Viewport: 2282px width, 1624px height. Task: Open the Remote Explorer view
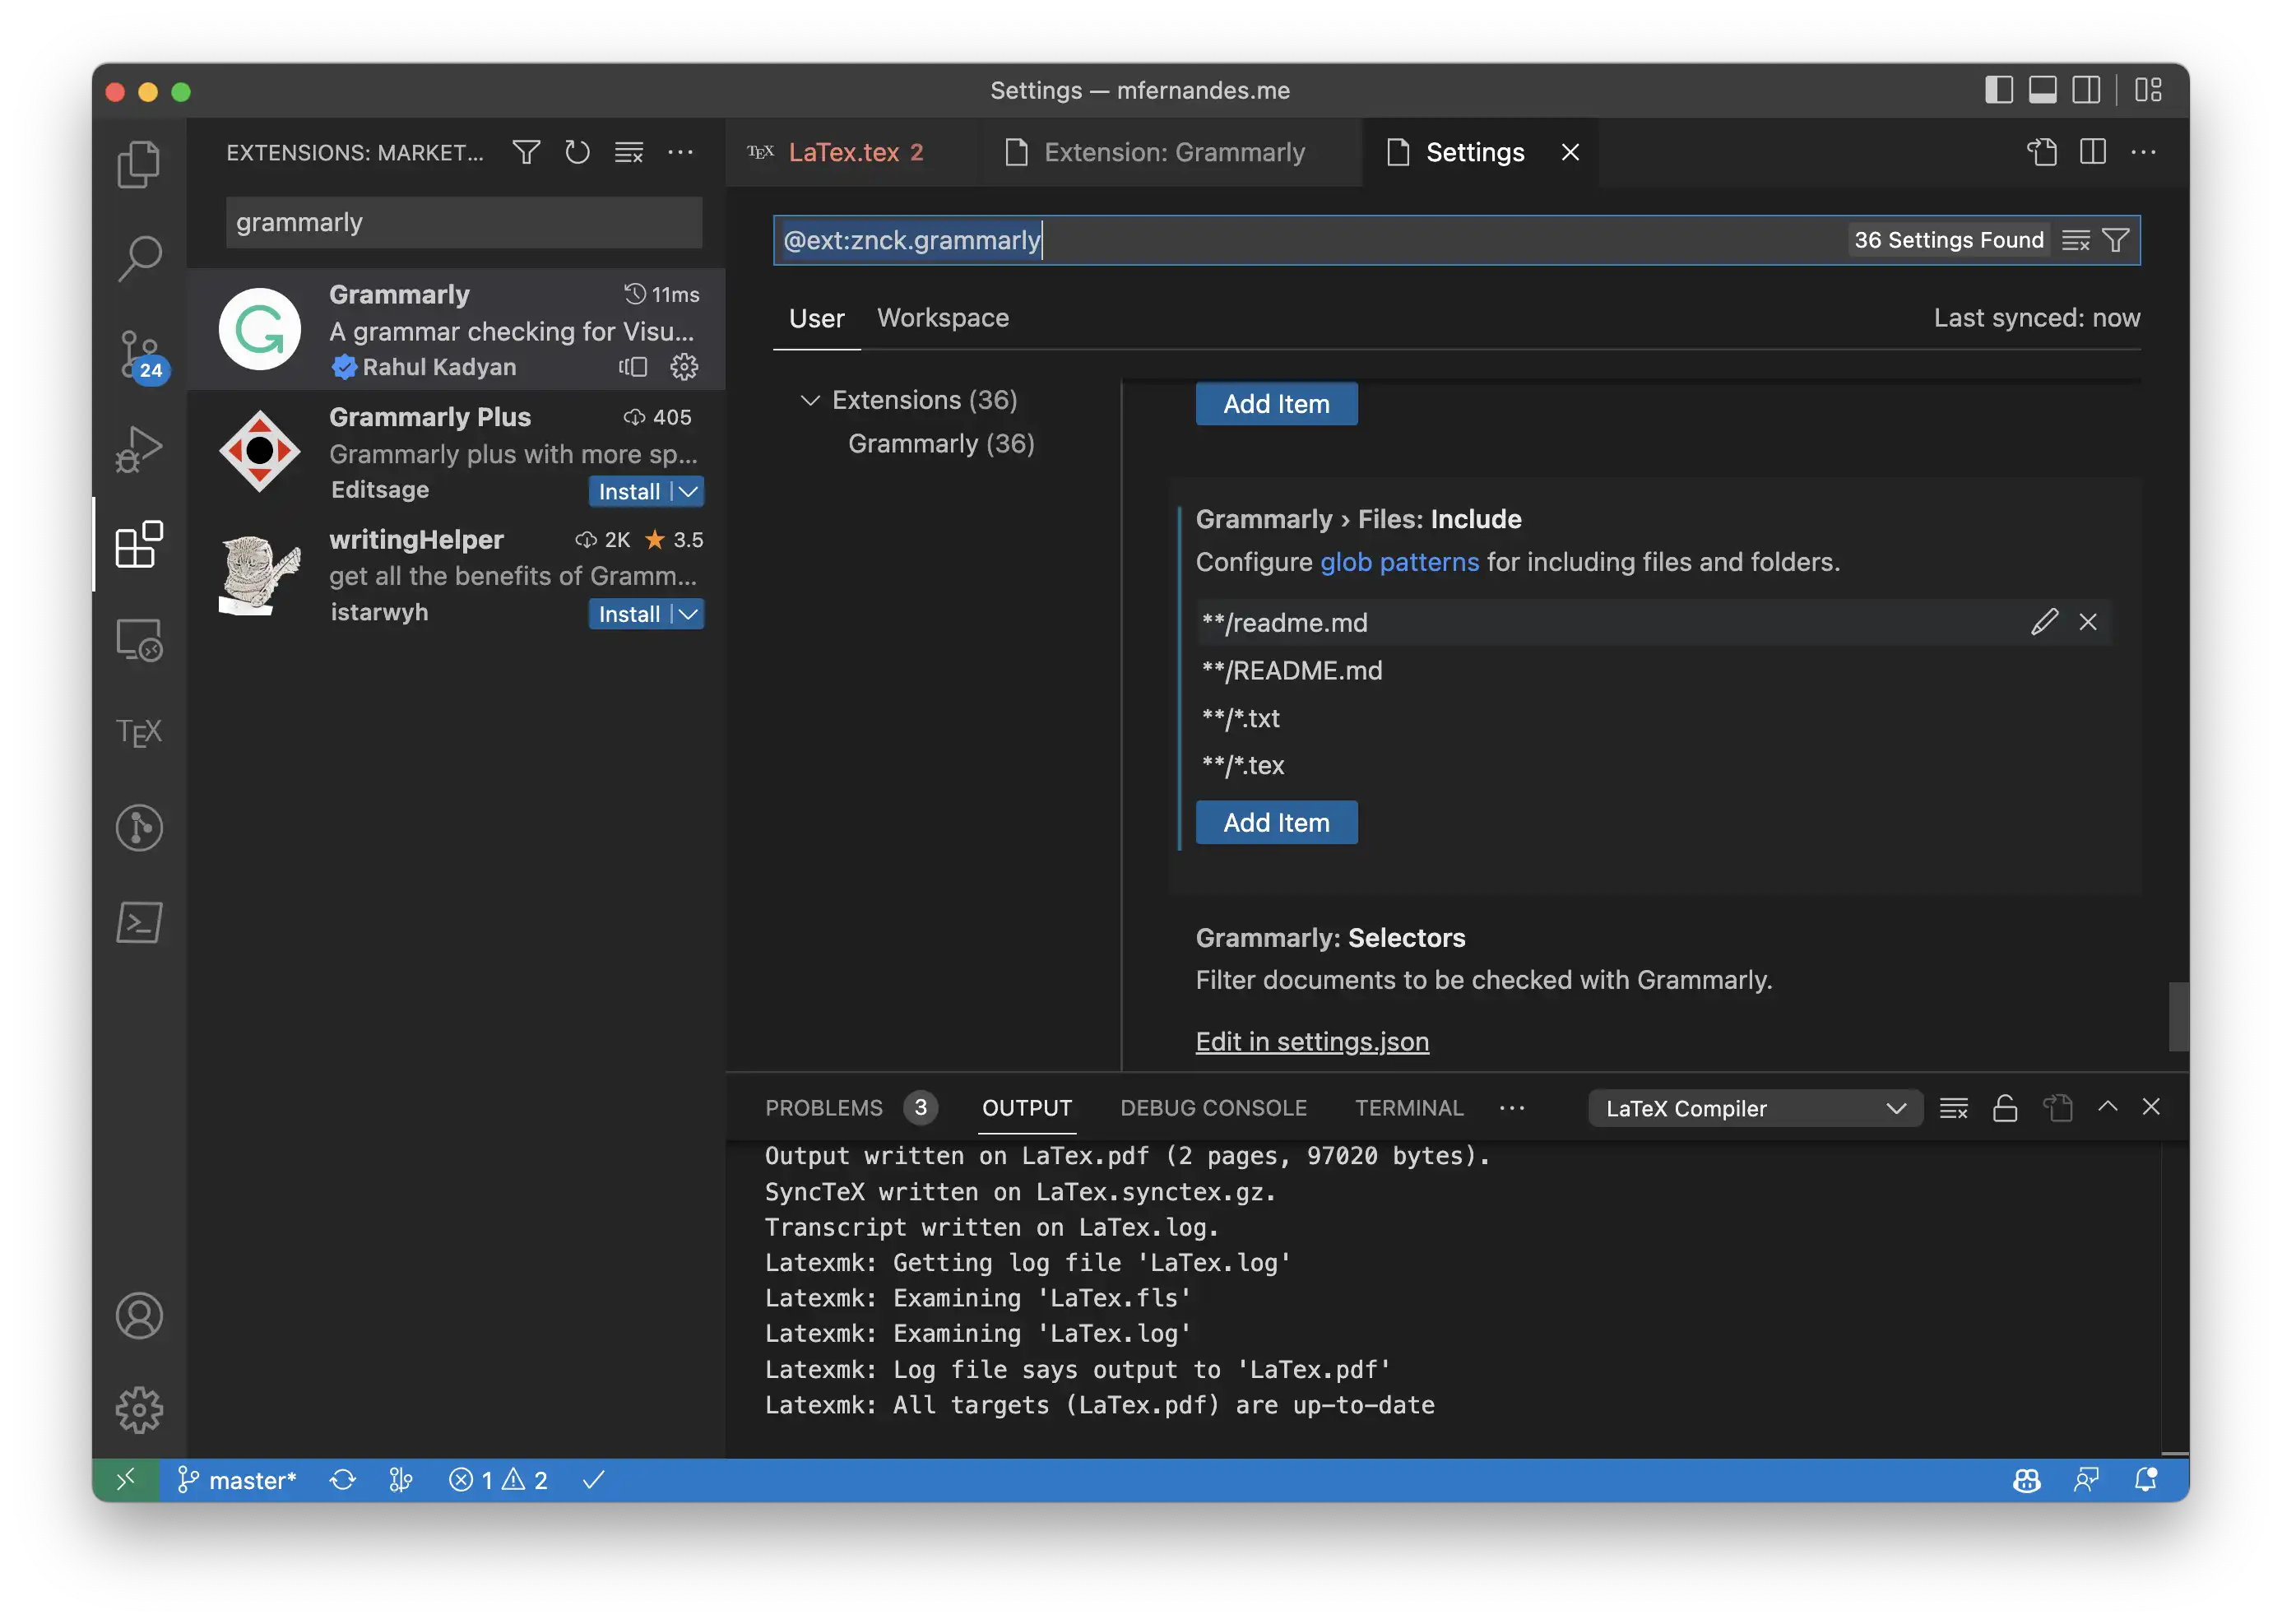pyautogui.click(x=139, y=639)
